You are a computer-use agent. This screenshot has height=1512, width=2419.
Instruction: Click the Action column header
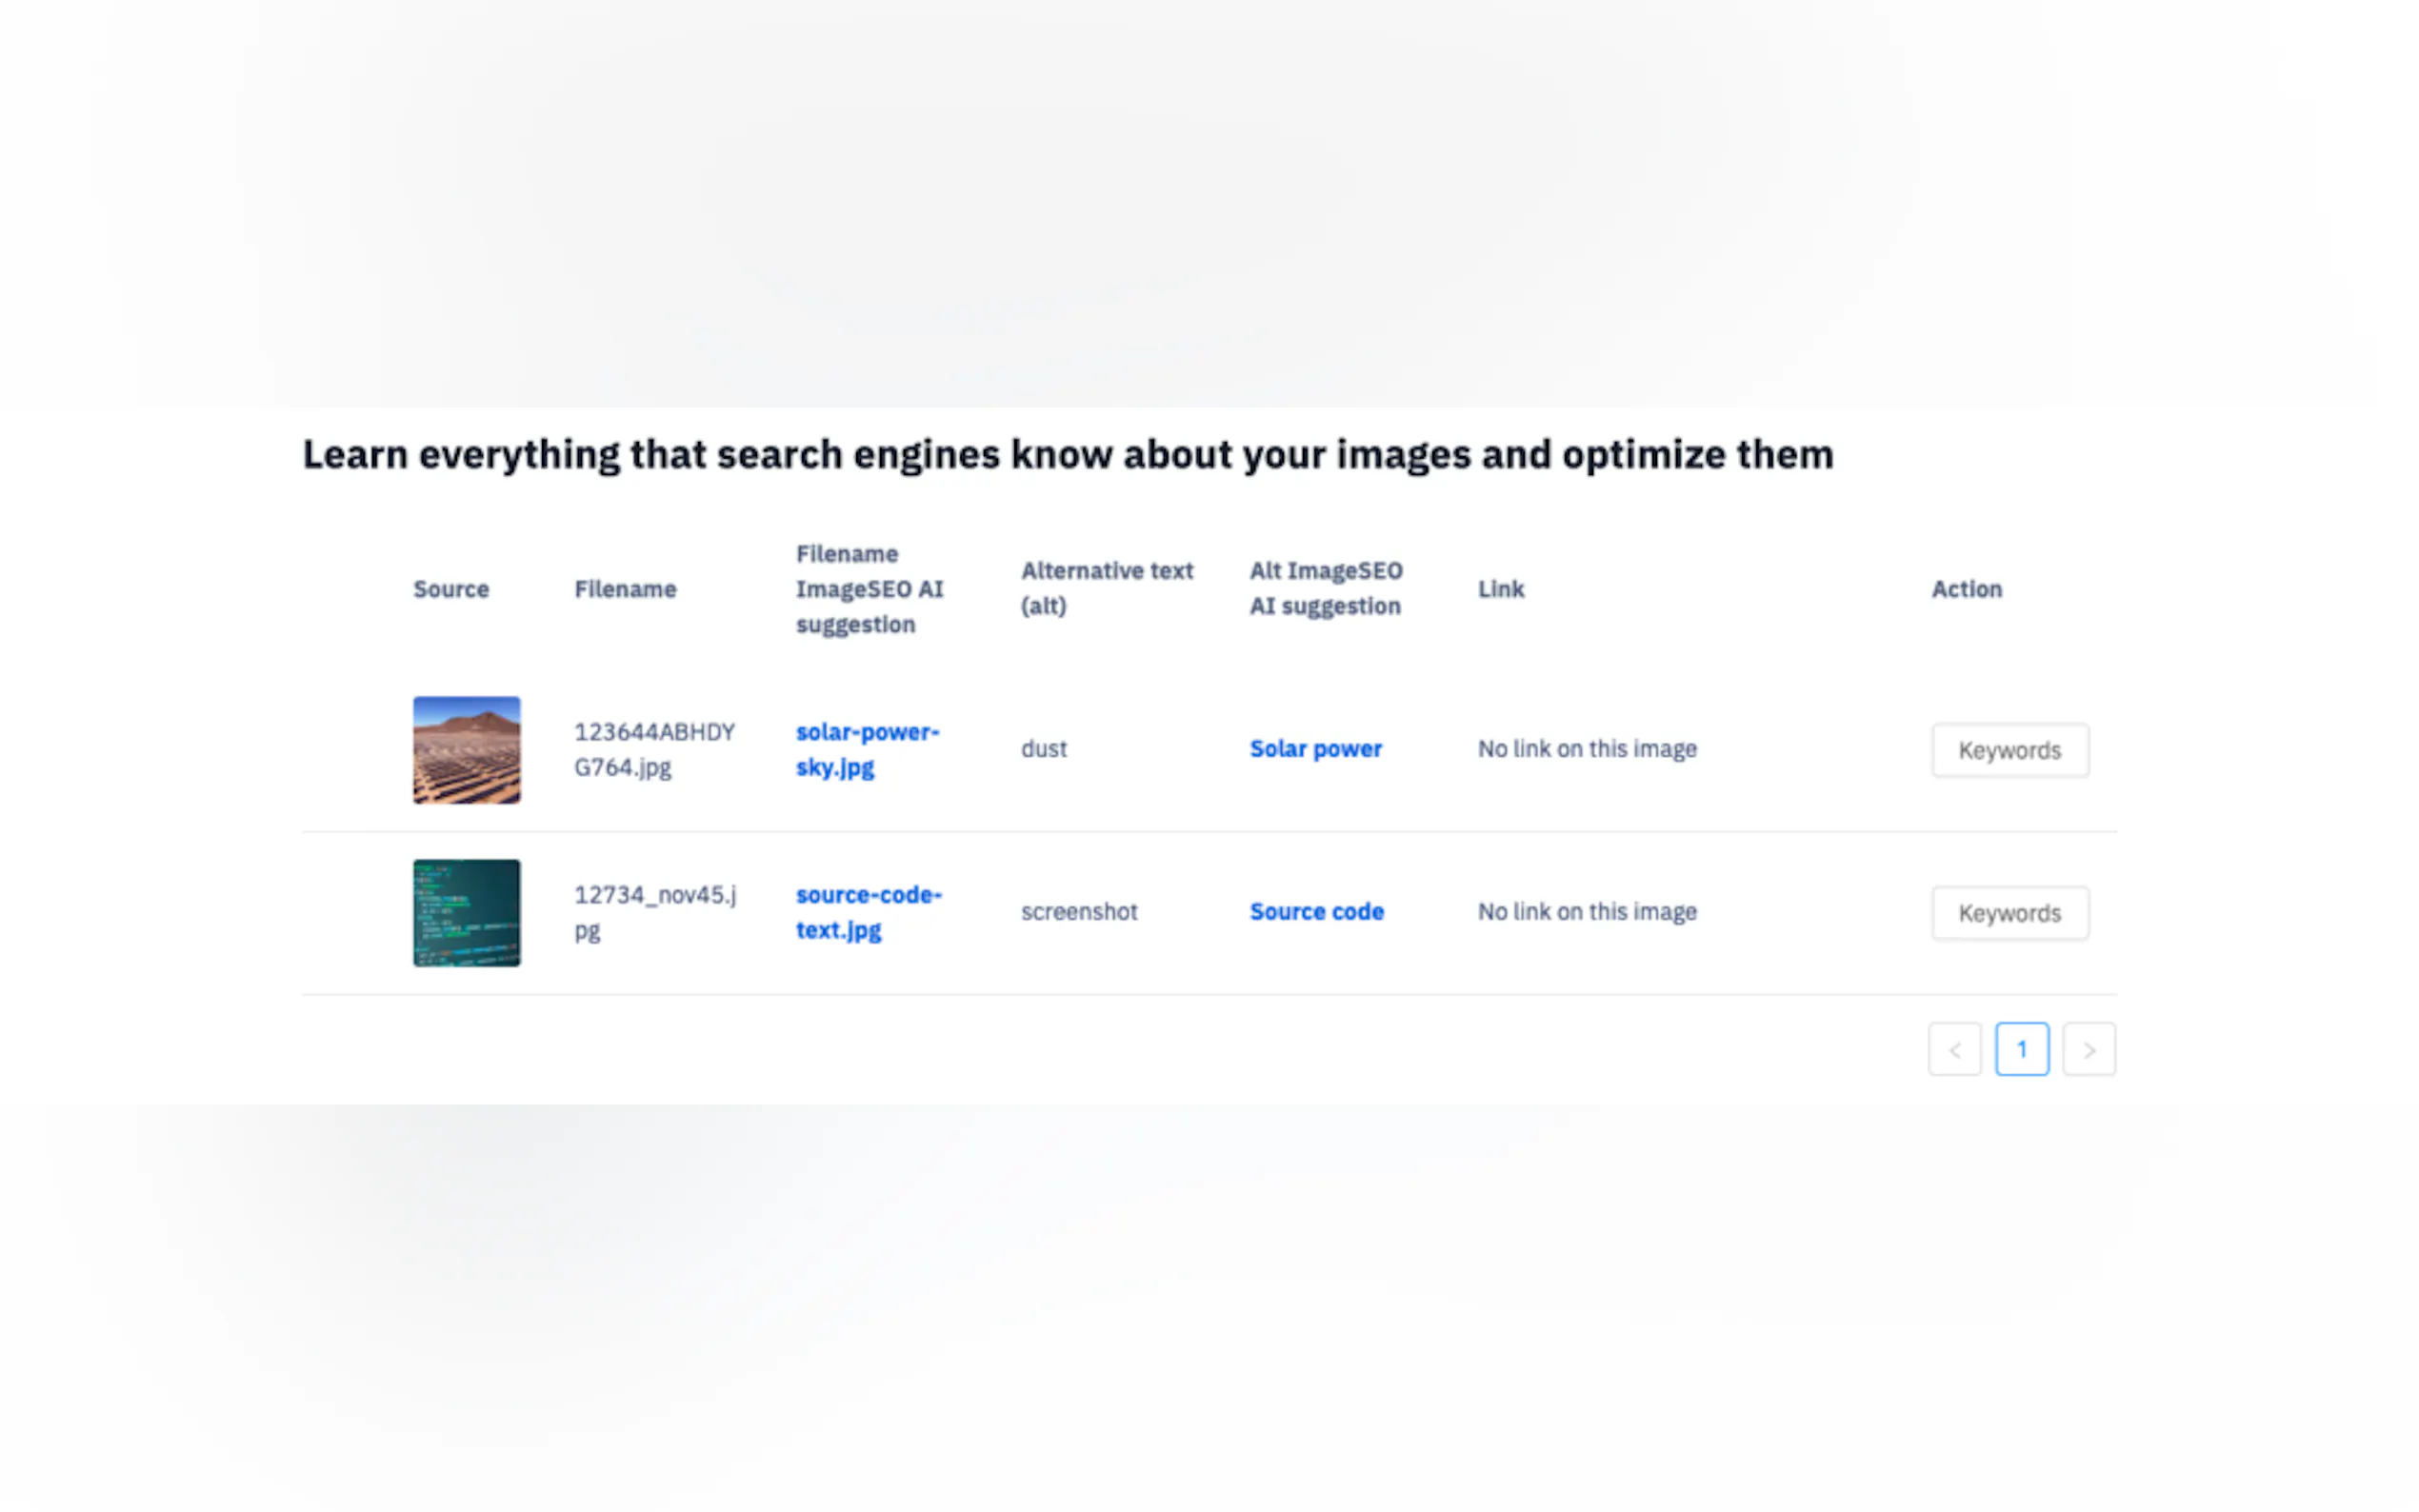(x=1966, y=589)
